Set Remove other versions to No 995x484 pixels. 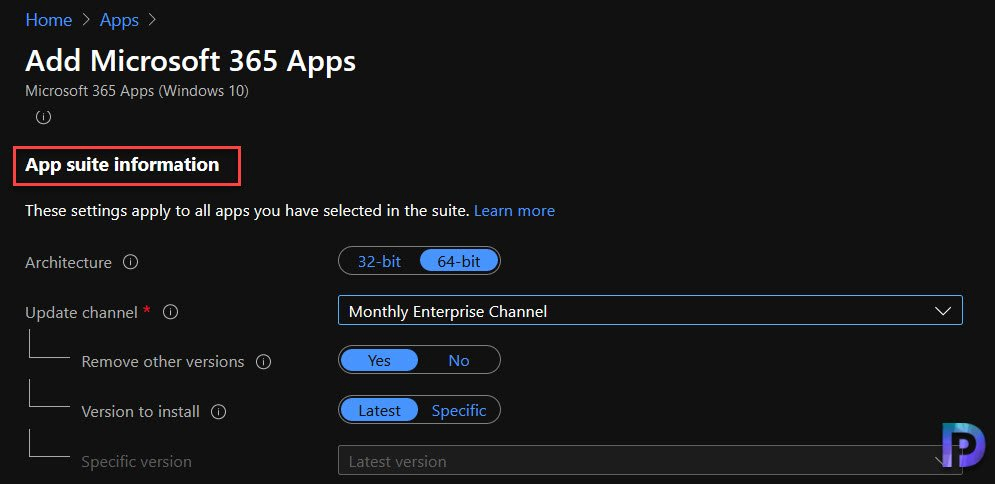pyautogui.click(x=459, y=360)
